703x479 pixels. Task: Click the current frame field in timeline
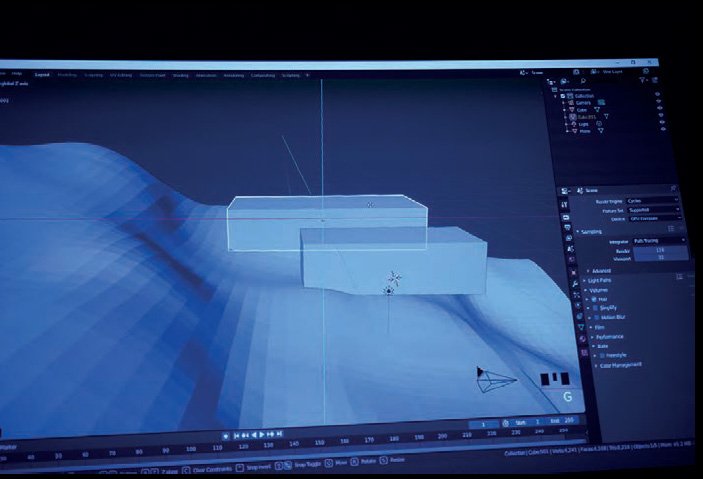pos(483,424)
